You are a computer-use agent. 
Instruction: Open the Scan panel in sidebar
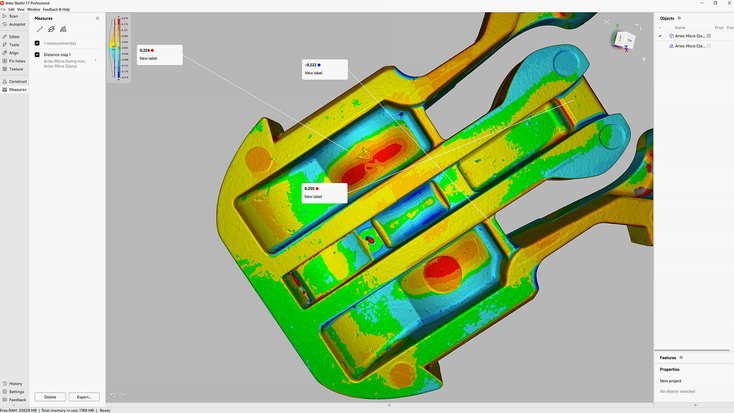pos(14,16)
